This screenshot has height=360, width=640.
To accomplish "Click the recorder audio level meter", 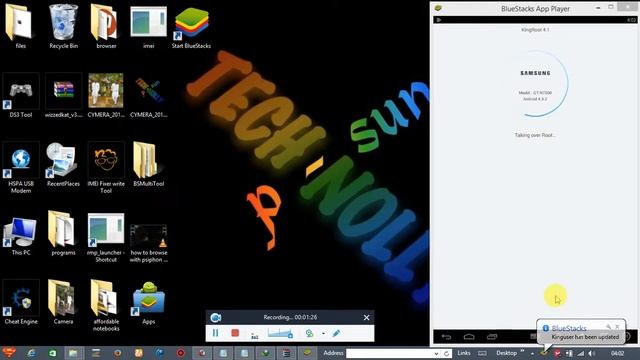I will click(x=280, y=333).
